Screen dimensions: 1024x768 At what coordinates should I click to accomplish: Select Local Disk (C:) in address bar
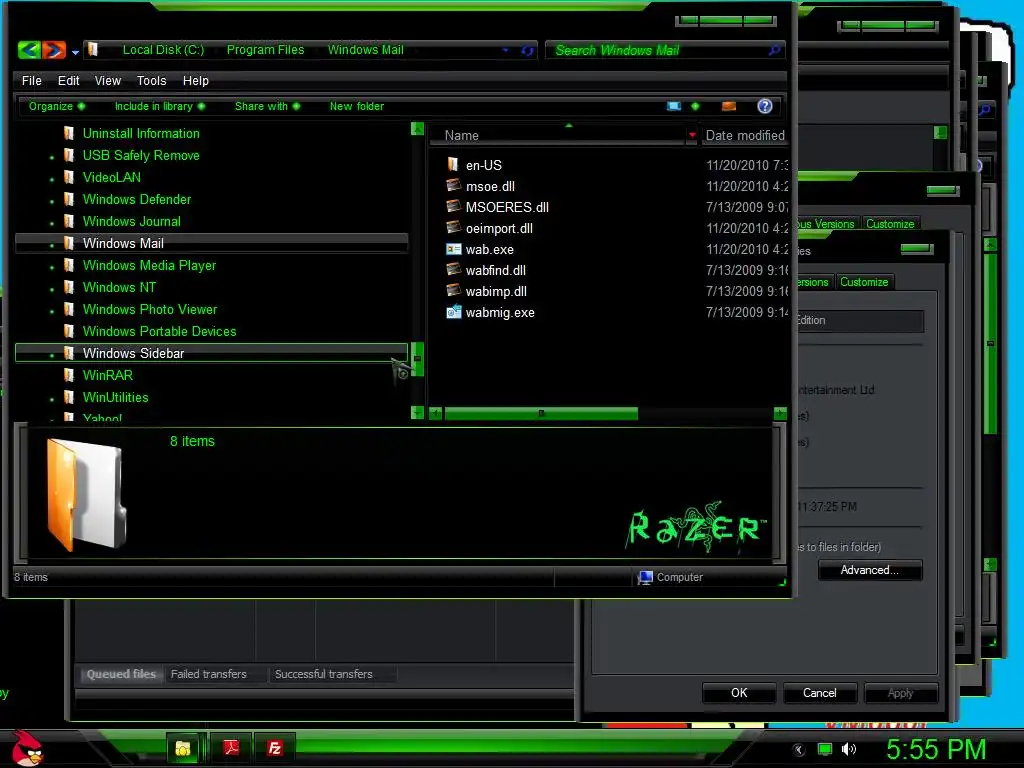[163, 50]
